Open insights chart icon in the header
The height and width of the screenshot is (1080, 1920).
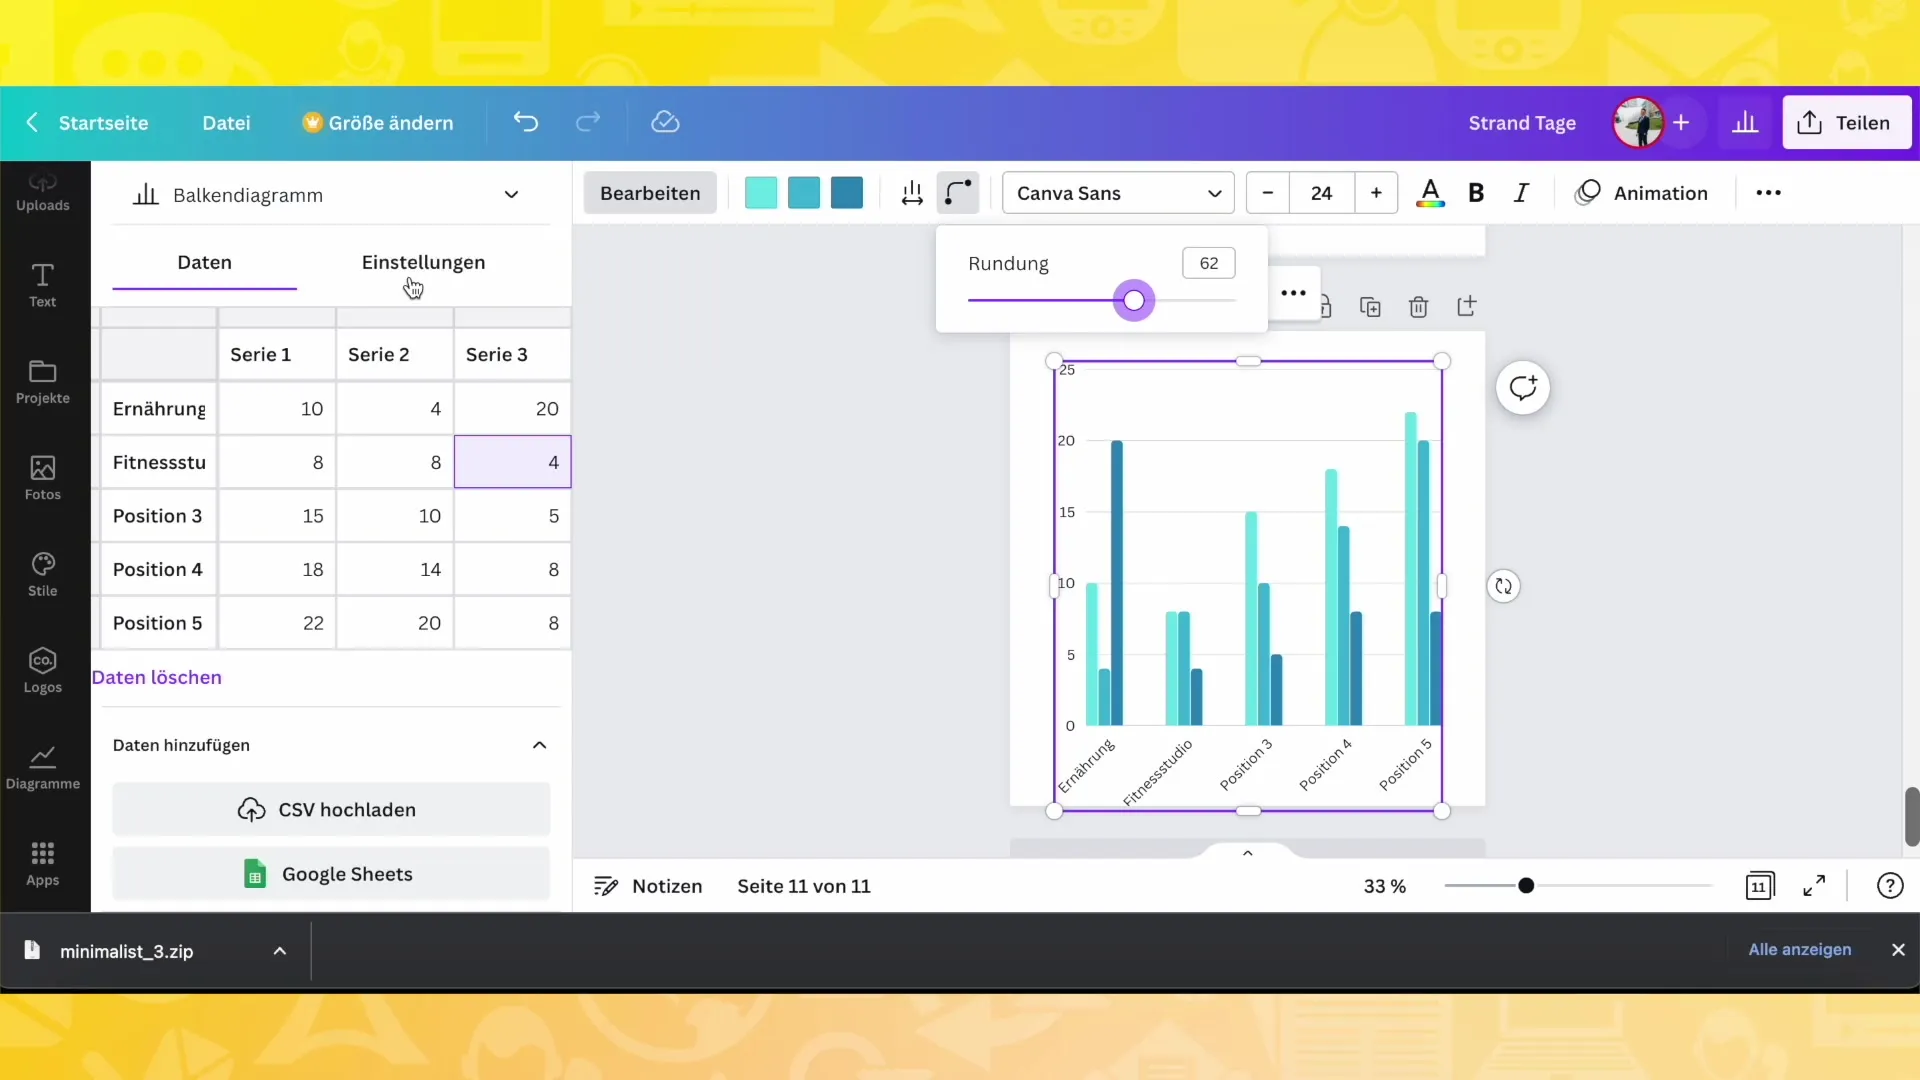(x=1745, y=122)
